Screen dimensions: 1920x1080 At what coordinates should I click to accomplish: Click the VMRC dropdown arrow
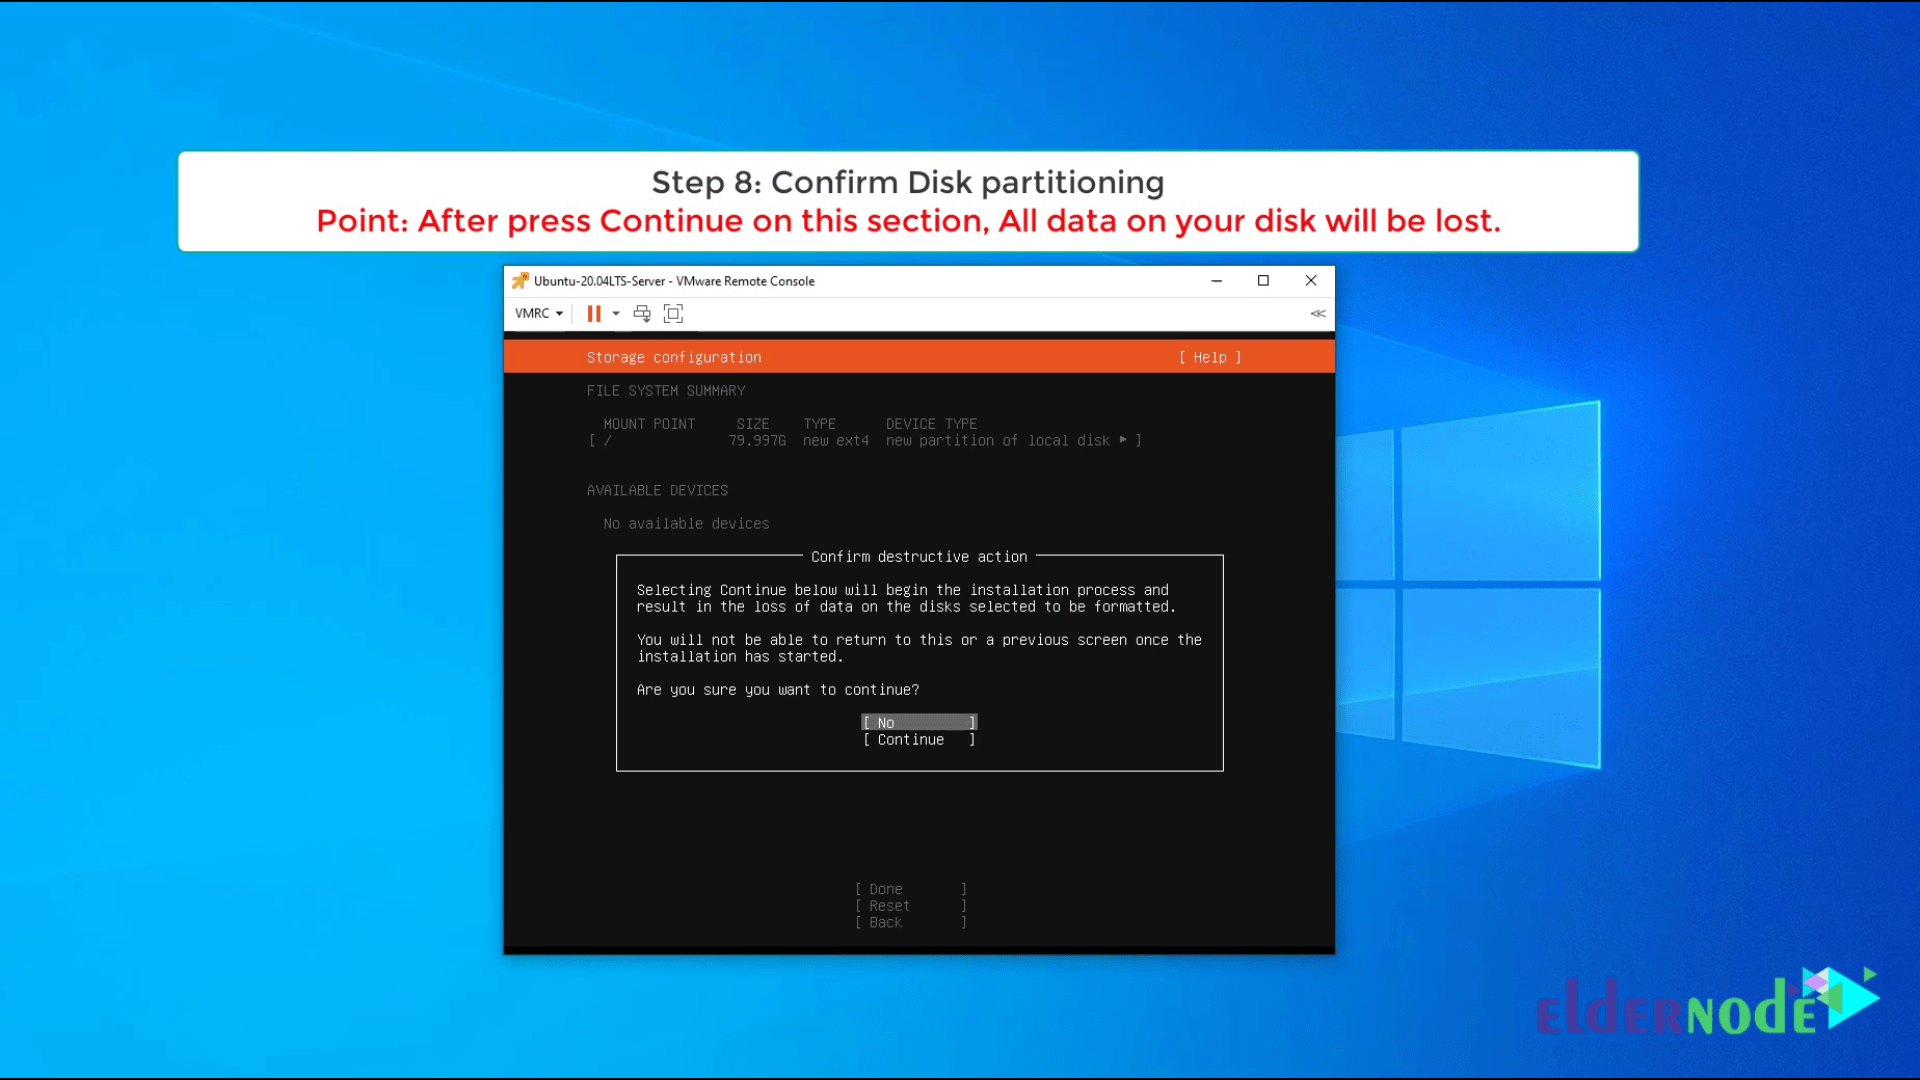click(x=558, y=313)
